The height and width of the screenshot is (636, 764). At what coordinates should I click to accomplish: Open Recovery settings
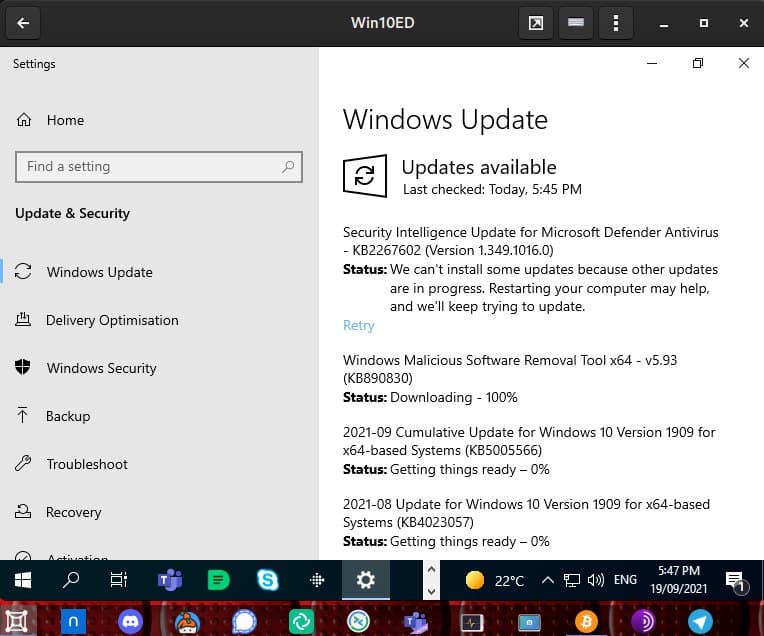[x=74, y=512]
